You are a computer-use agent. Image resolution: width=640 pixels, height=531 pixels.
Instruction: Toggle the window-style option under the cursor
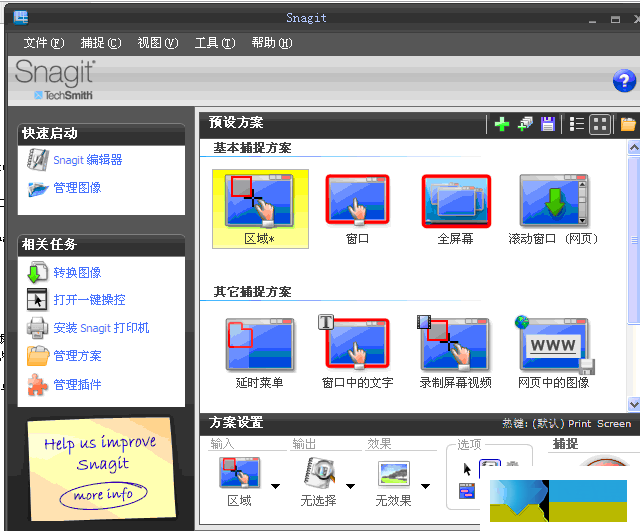(467, 491)
